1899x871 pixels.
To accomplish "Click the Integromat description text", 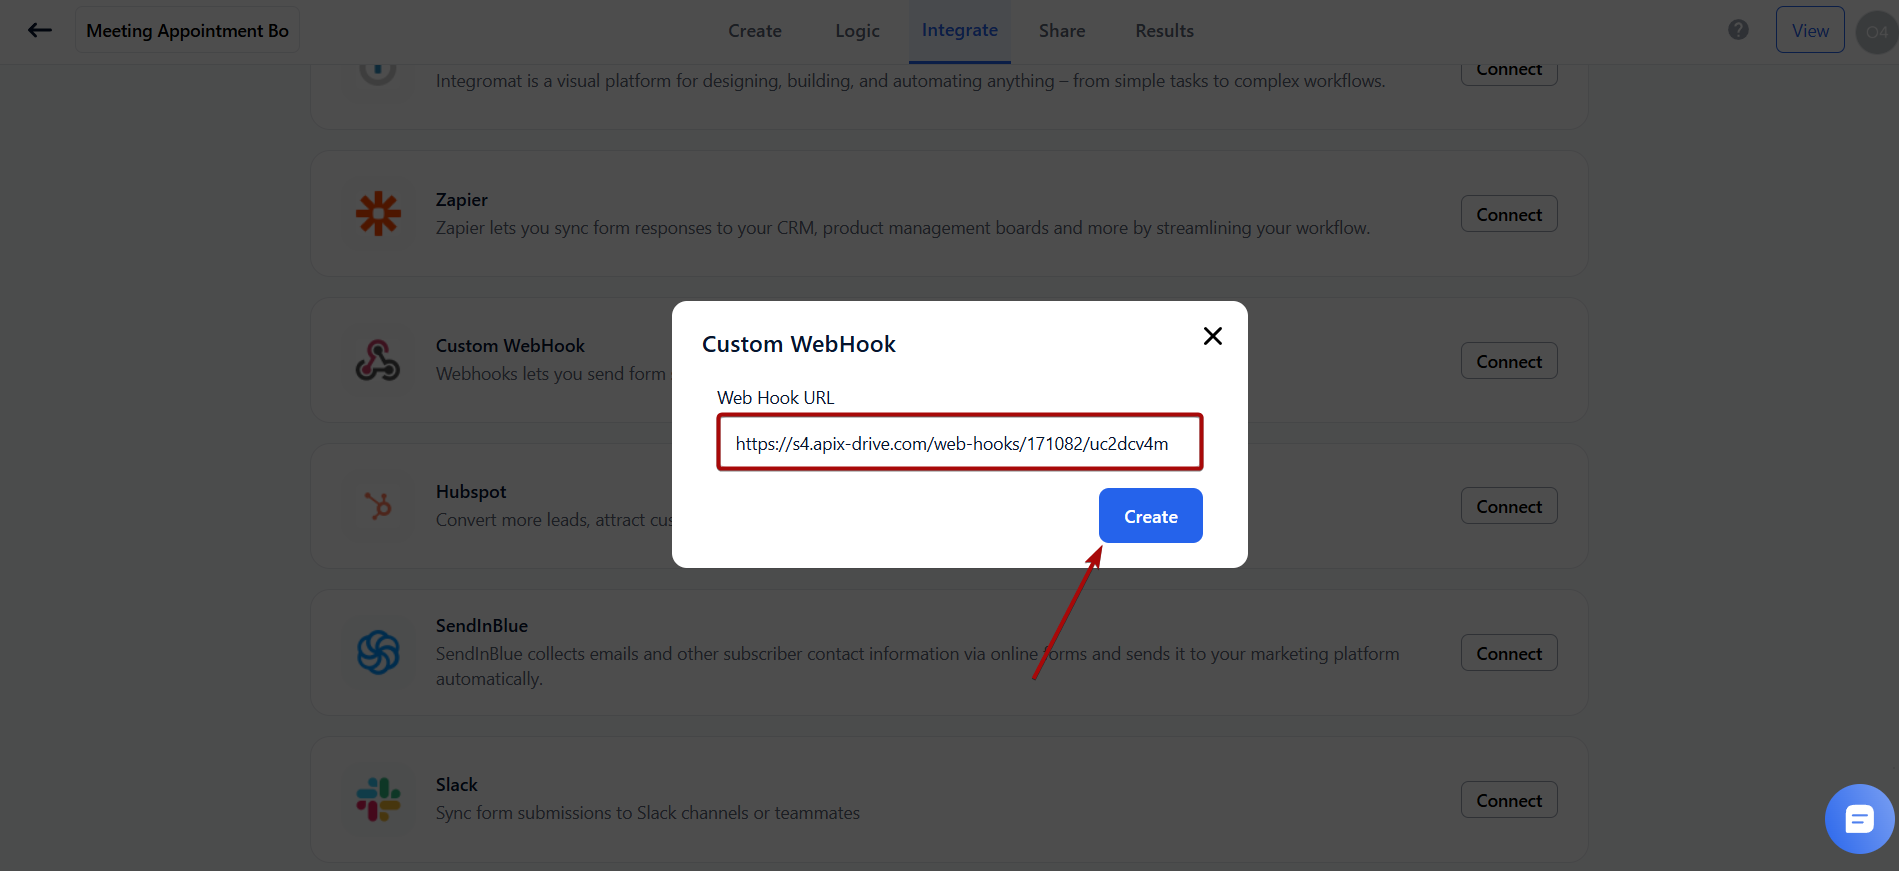I will click(911, 81).
